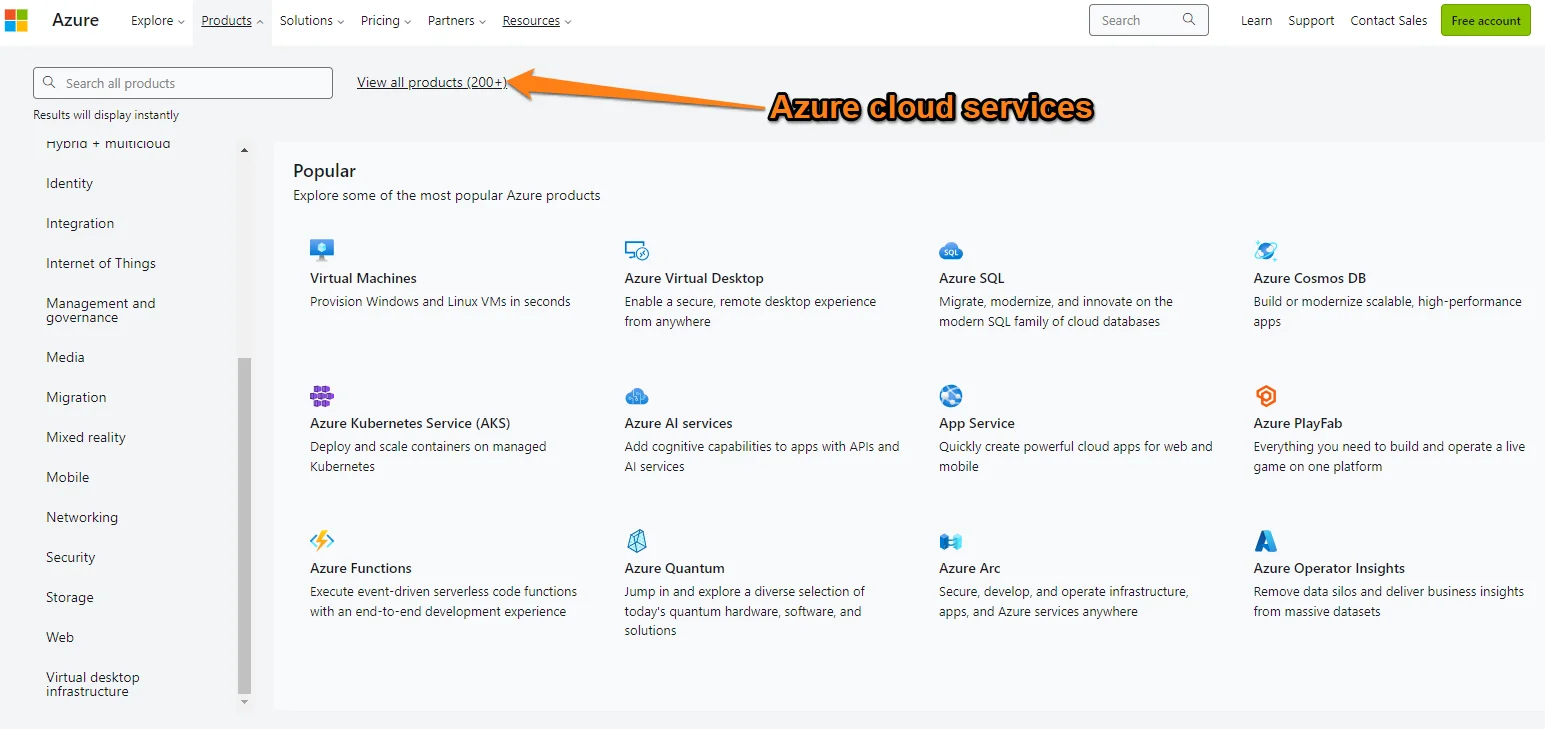
Task: Select the Migration category
Action: [x=76, y=397]
